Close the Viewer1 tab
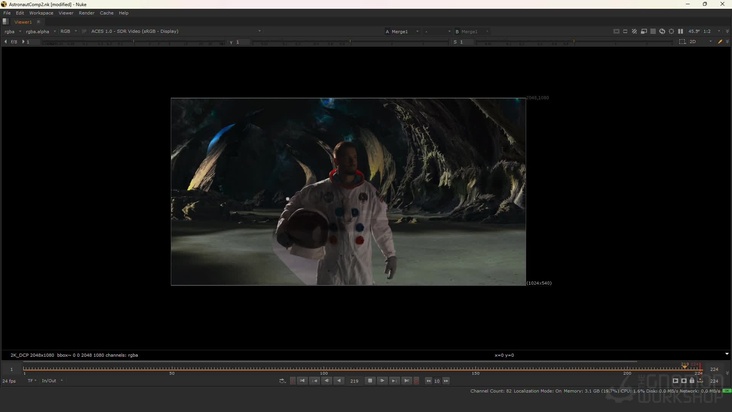732x412 pixels. [38, 22]
